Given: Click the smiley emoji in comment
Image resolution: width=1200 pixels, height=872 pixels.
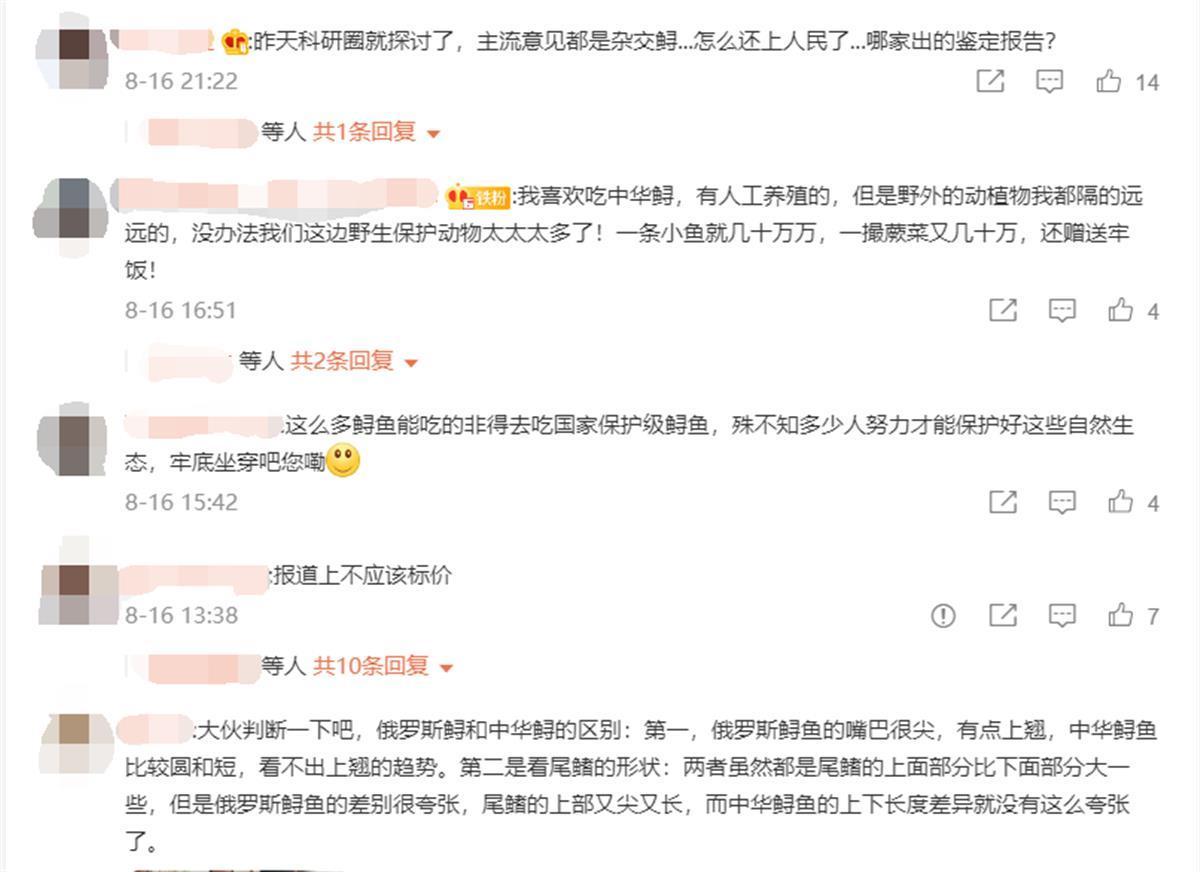Looking at the screenshot, I should (343, 461).
